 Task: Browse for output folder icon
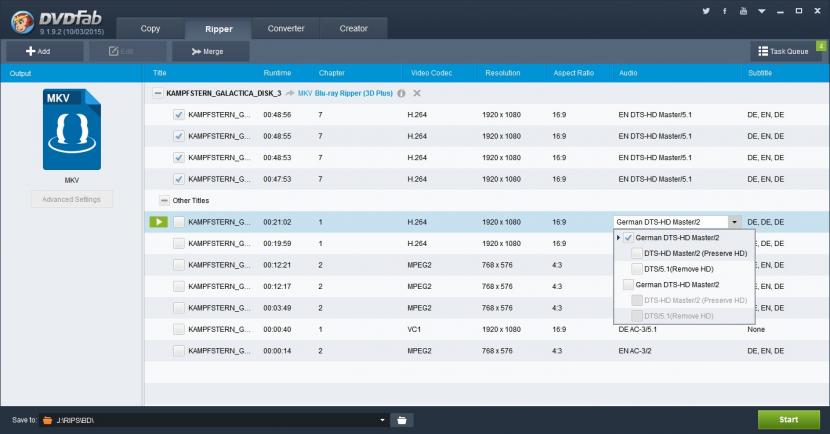click(402, 420)
